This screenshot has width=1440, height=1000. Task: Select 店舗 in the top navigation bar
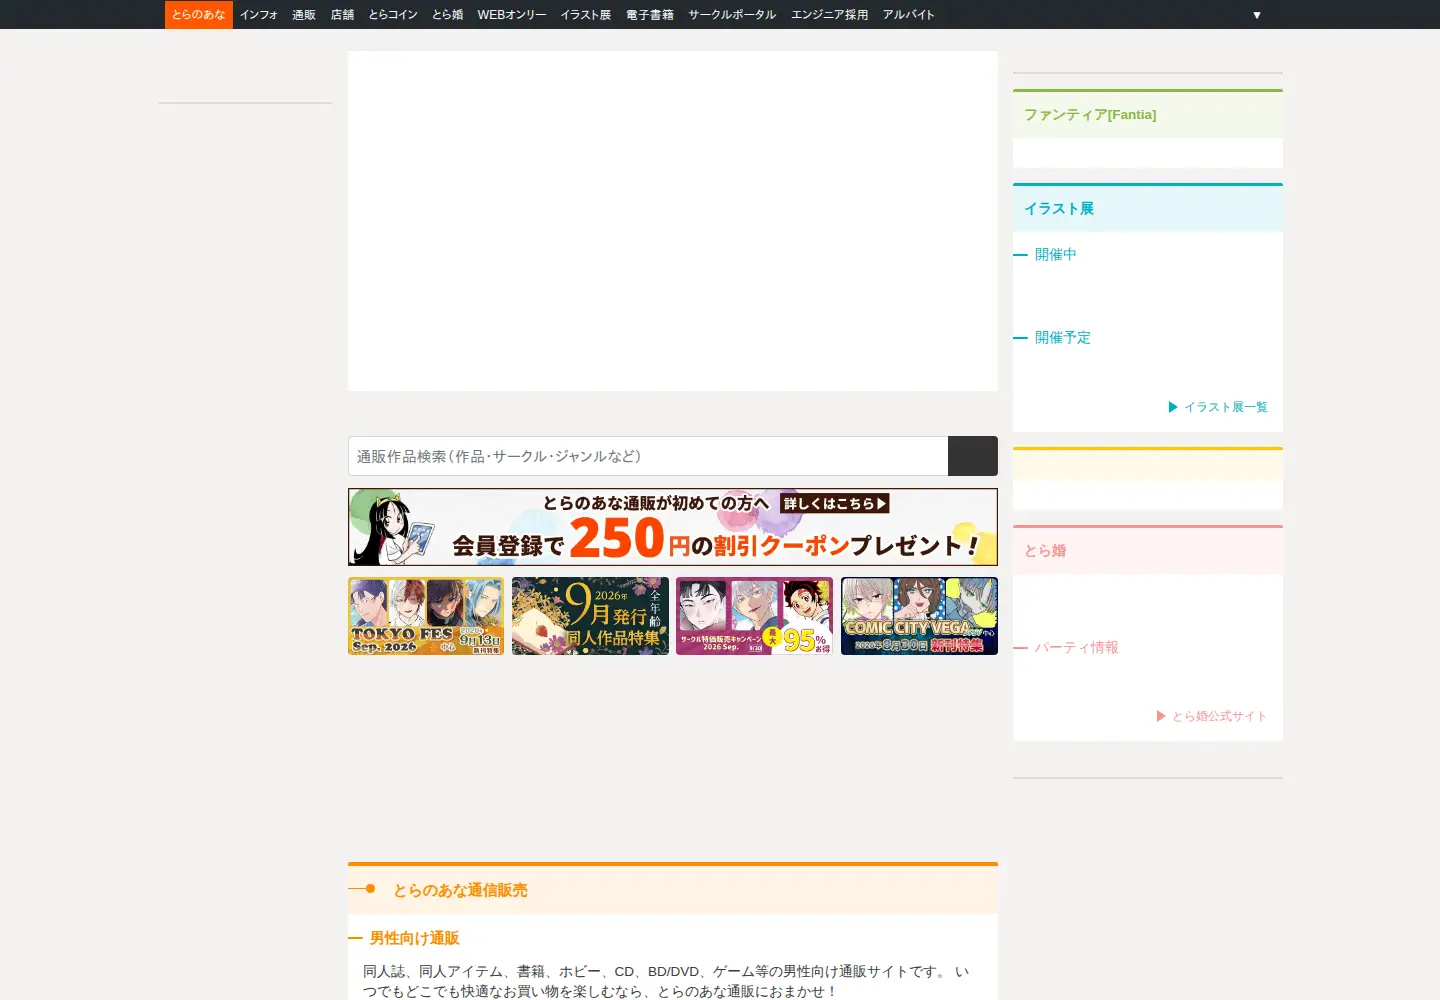(343, 15)
